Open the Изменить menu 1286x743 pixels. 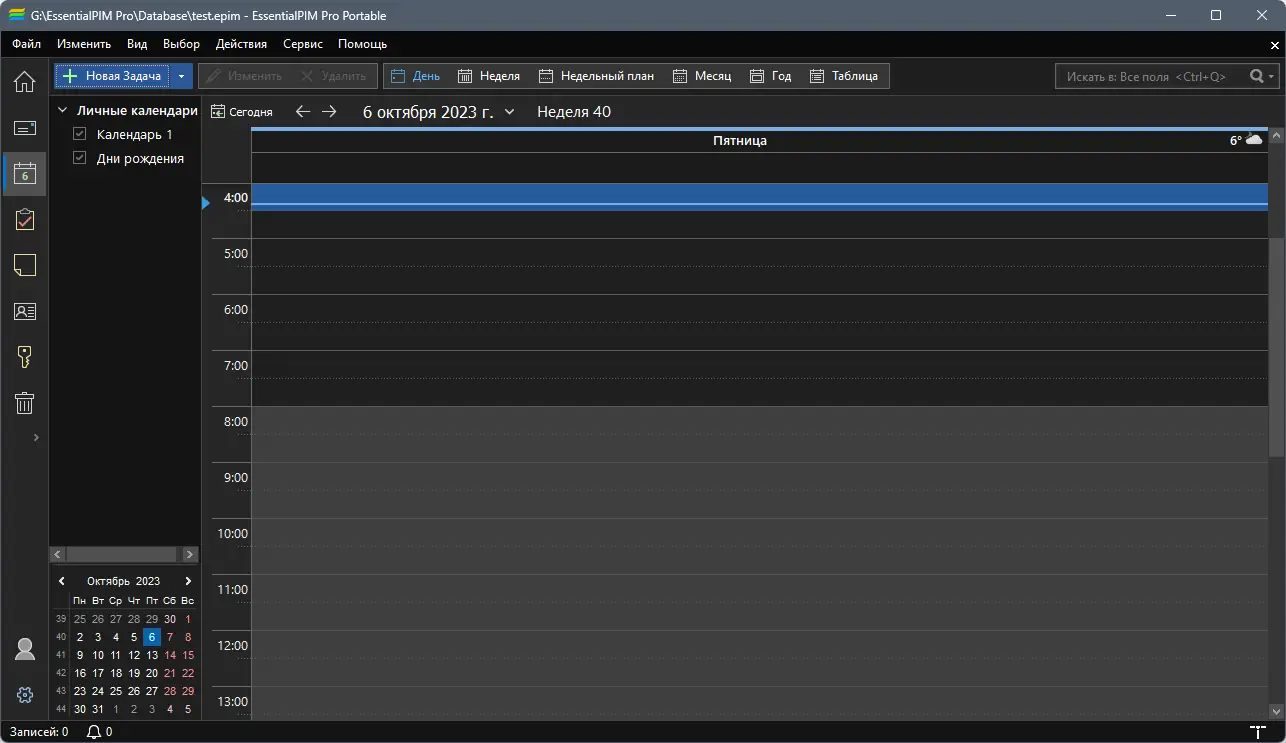pos(84,44)
